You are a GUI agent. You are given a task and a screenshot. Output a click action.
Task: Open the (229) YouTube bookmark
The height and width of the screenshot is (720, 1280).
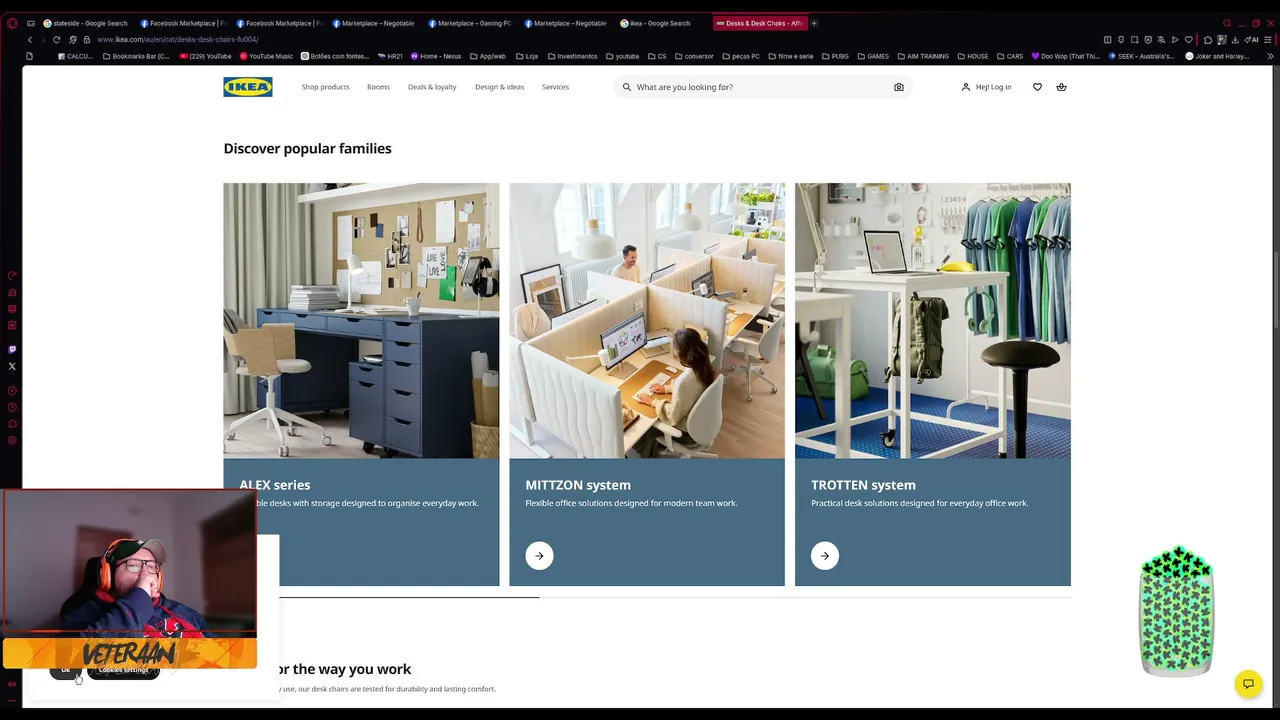[x=205, y=56]
